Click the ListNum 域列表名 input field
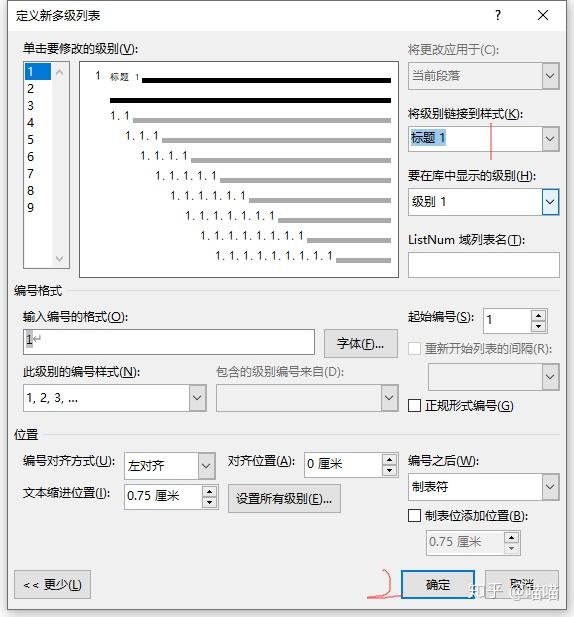This screenshot has height=617, width=574. (484, 265)
